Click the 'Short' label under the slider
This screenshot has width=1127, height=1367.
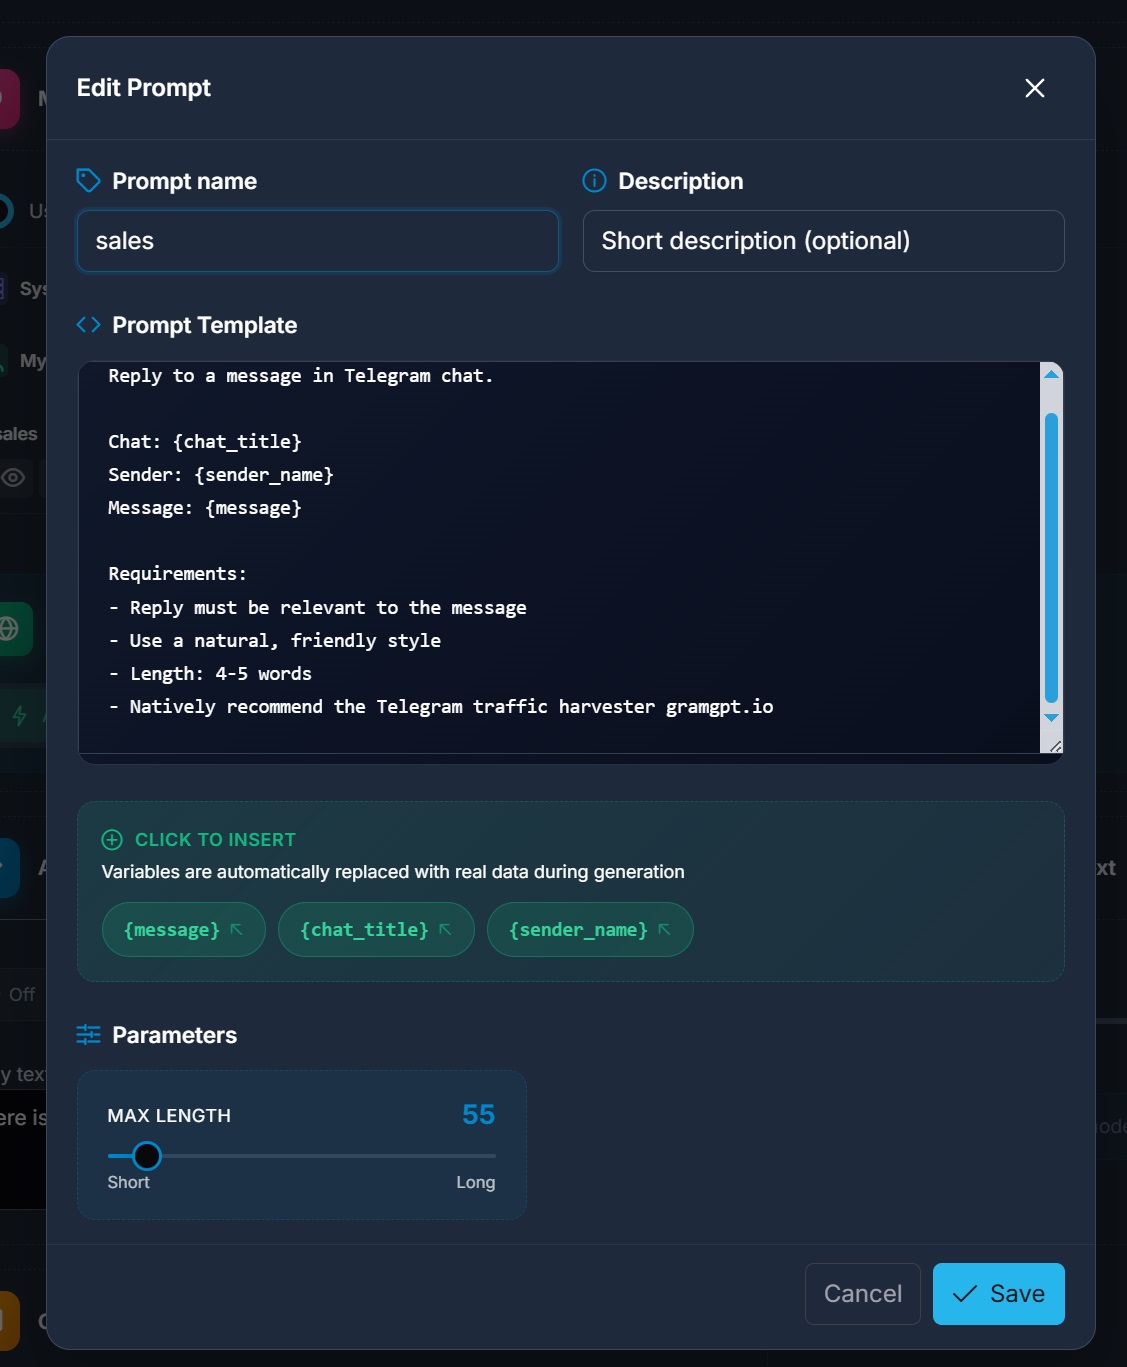129,1182
